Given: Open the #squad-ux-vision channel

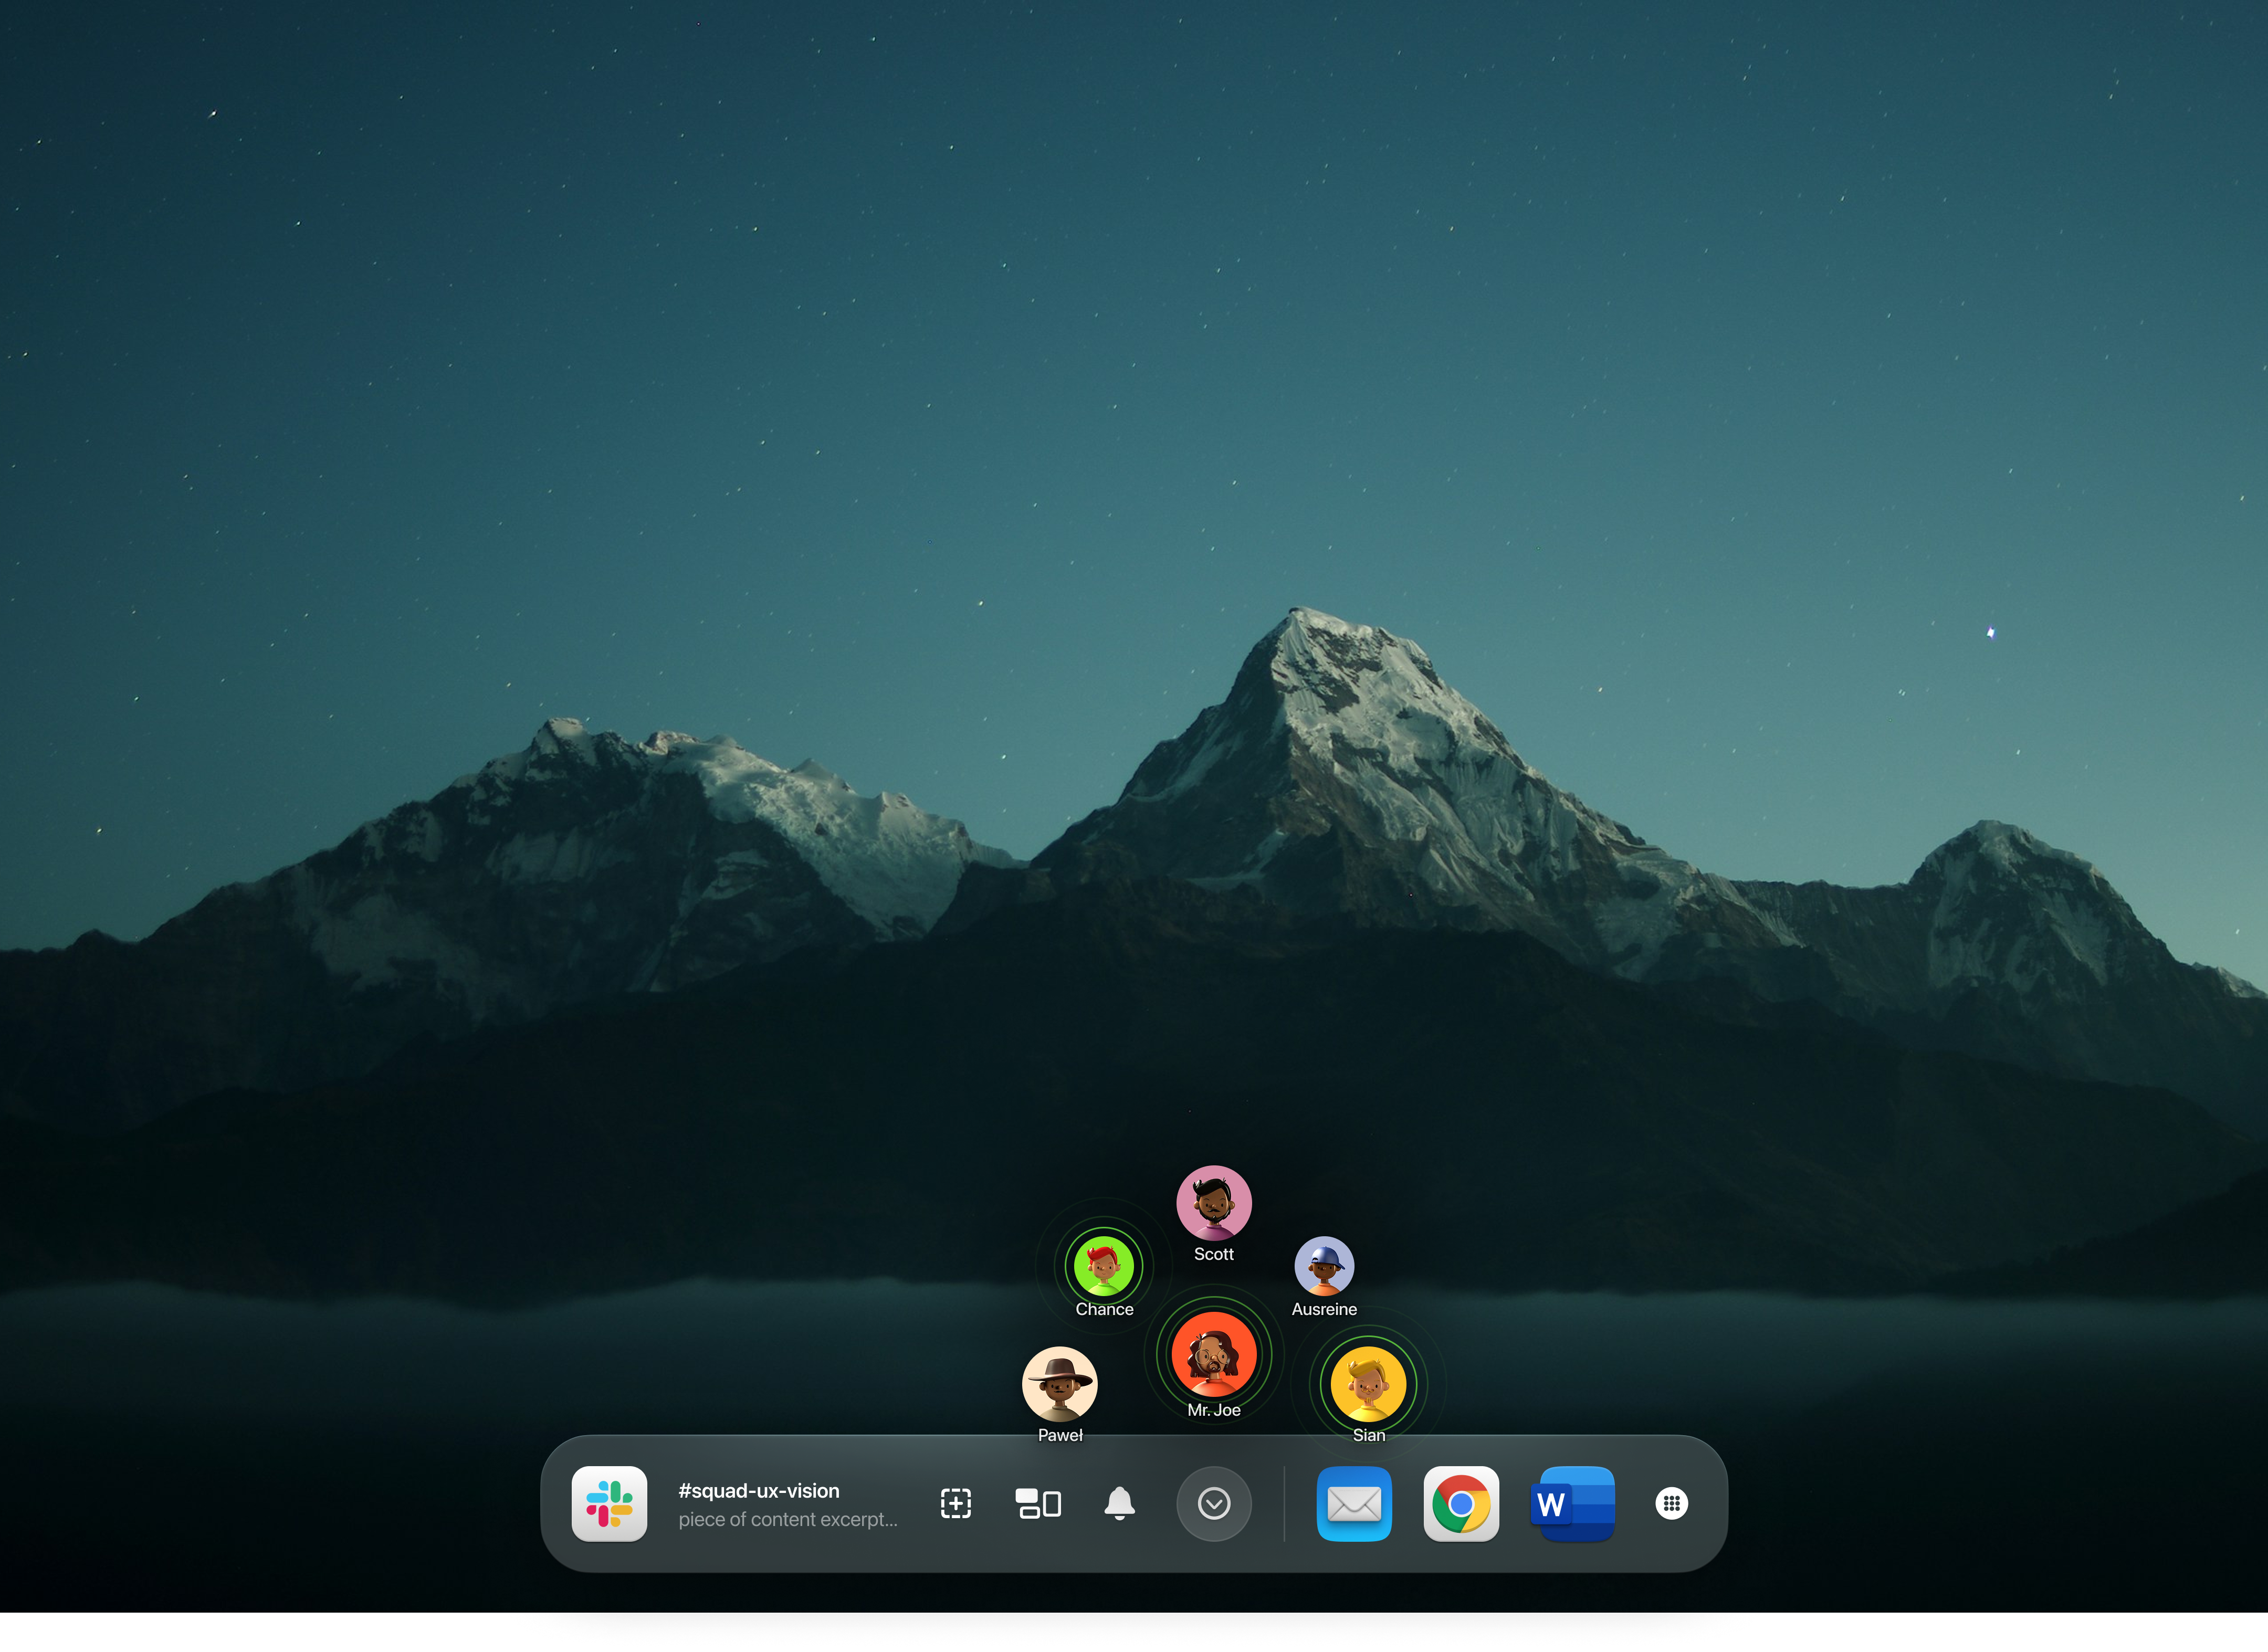Looking at the screenshot, I should tap(758, 1490).
